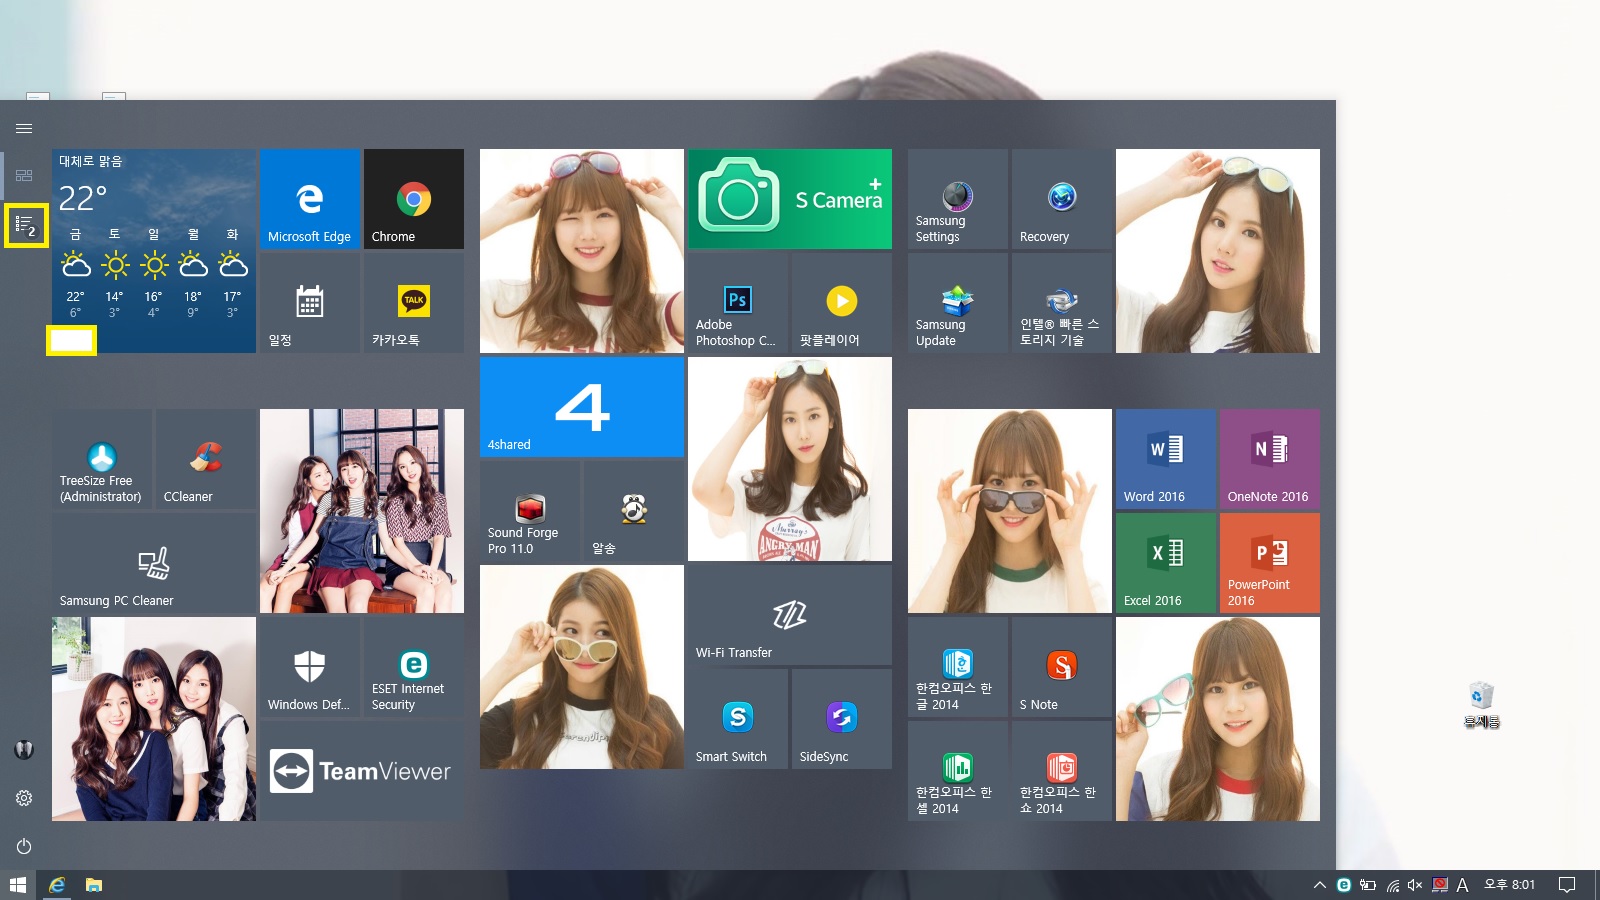Open the S Note tile
Image resolution: width=1600 pixels, height=900 pixels.
pyautogui.click(x=1061, y=667)
